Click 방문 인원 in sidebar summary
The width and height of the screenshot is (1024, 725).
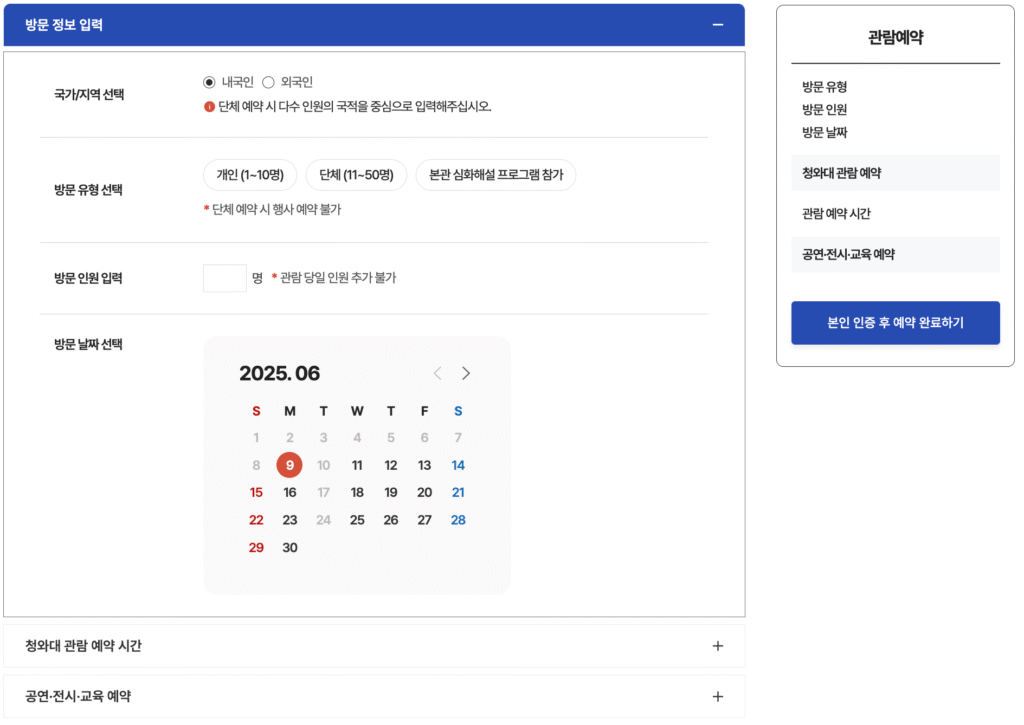coord(824,110)
